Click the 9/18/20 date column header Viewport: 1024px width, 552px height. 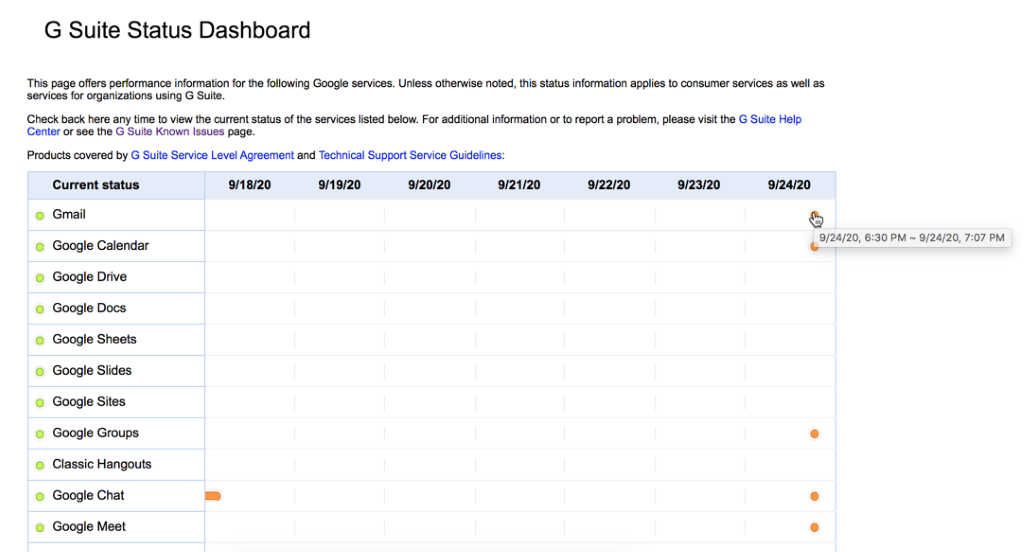pyautogui.click(x=249, y=185)
